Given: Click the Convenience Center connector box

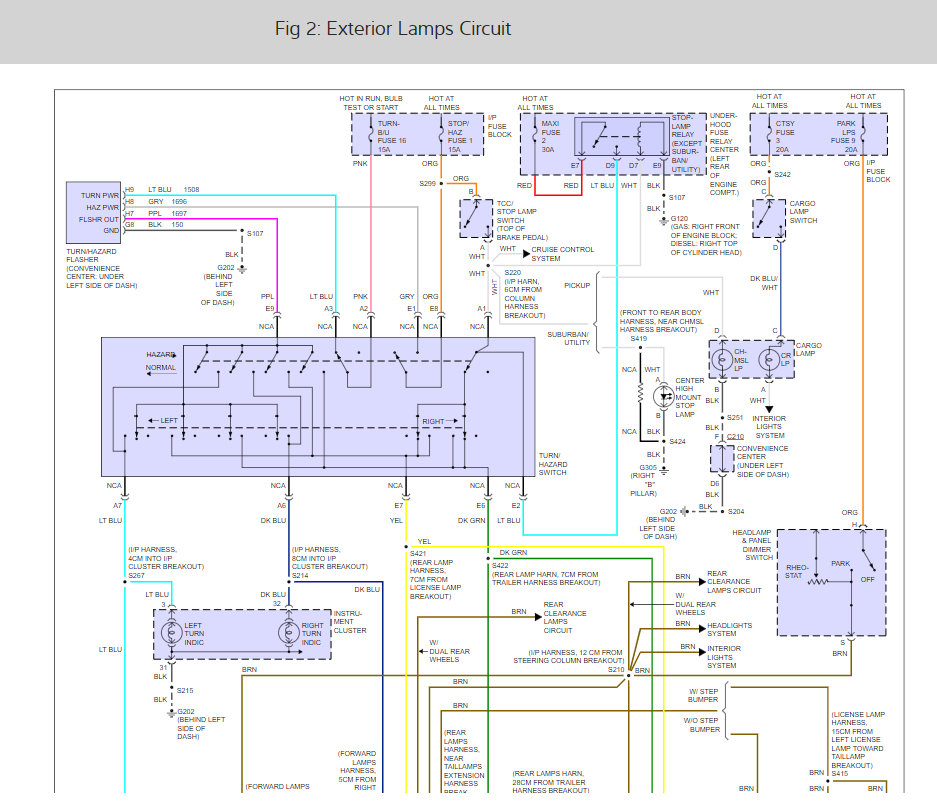Looking at the screenshot, I should point(722,458).
